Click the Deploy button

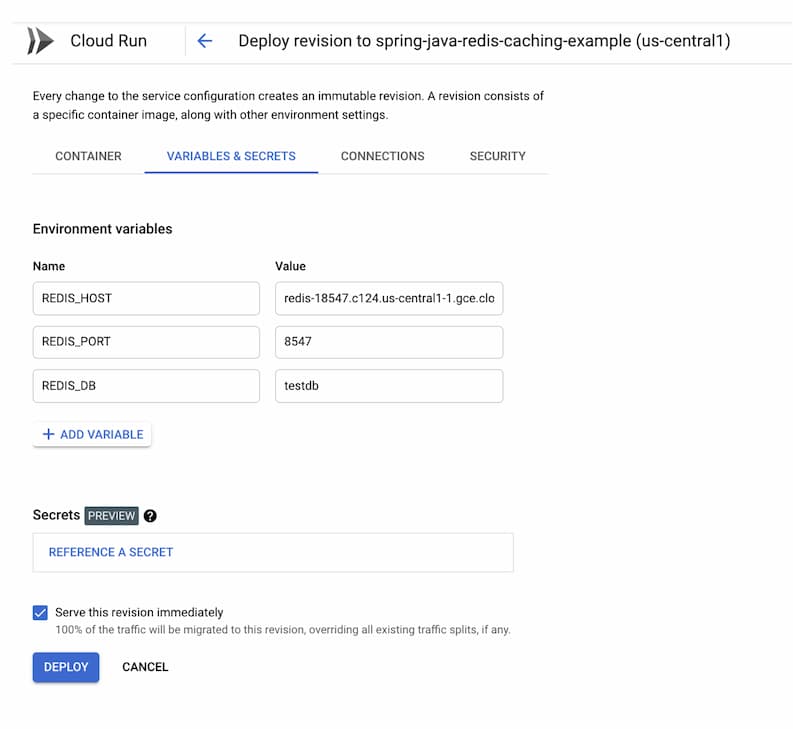(66, 667)
